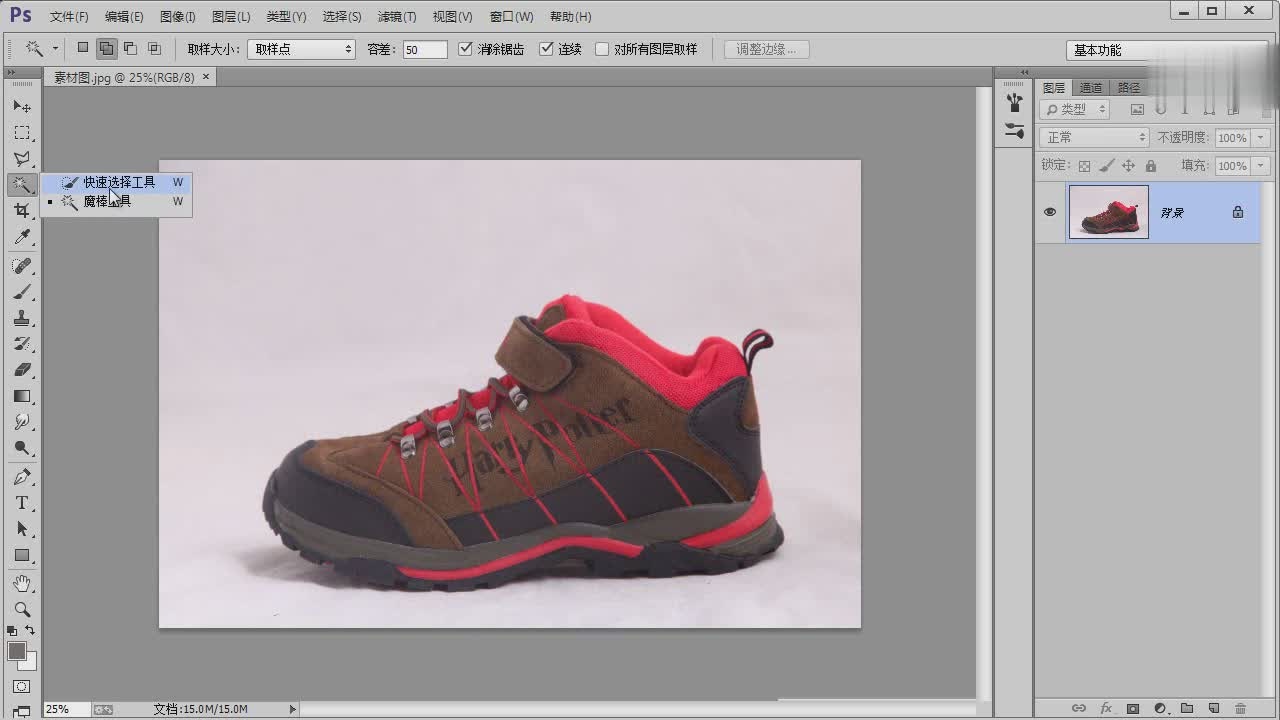This screenshot has height=720, width=1280.
Task: Toggle Quick Mask mode
Action: pyautogui.click(x=22, y=687)
